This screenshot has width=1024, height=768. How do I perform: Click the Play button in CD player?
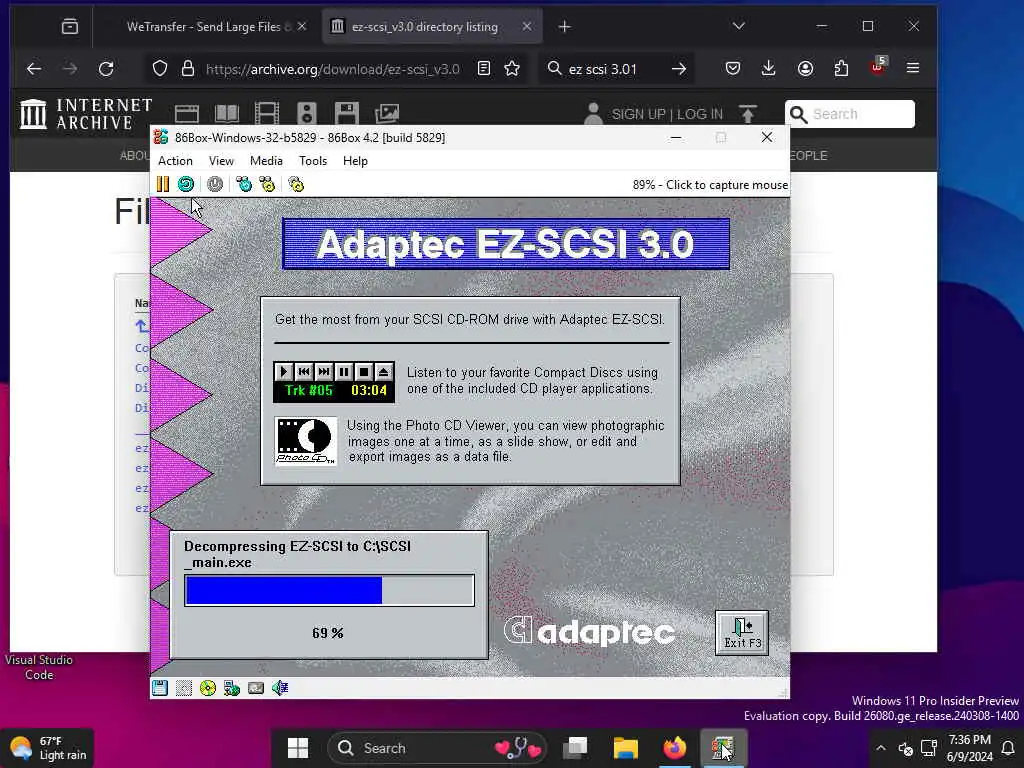coord(283,372)
